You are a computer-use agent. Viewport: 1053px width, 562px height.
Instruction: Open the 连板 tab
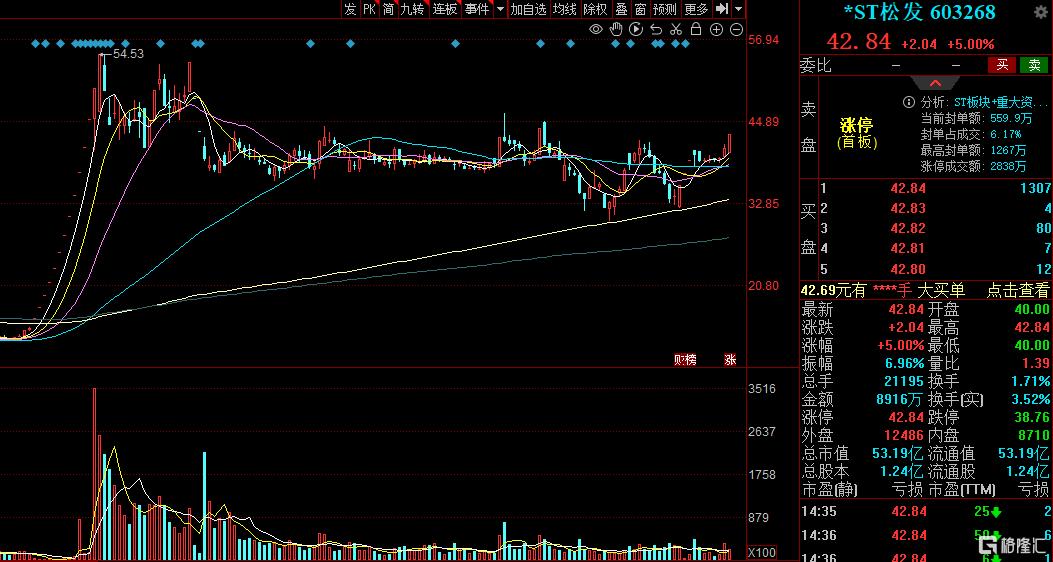pyautogui.click(x=445, y=9)
